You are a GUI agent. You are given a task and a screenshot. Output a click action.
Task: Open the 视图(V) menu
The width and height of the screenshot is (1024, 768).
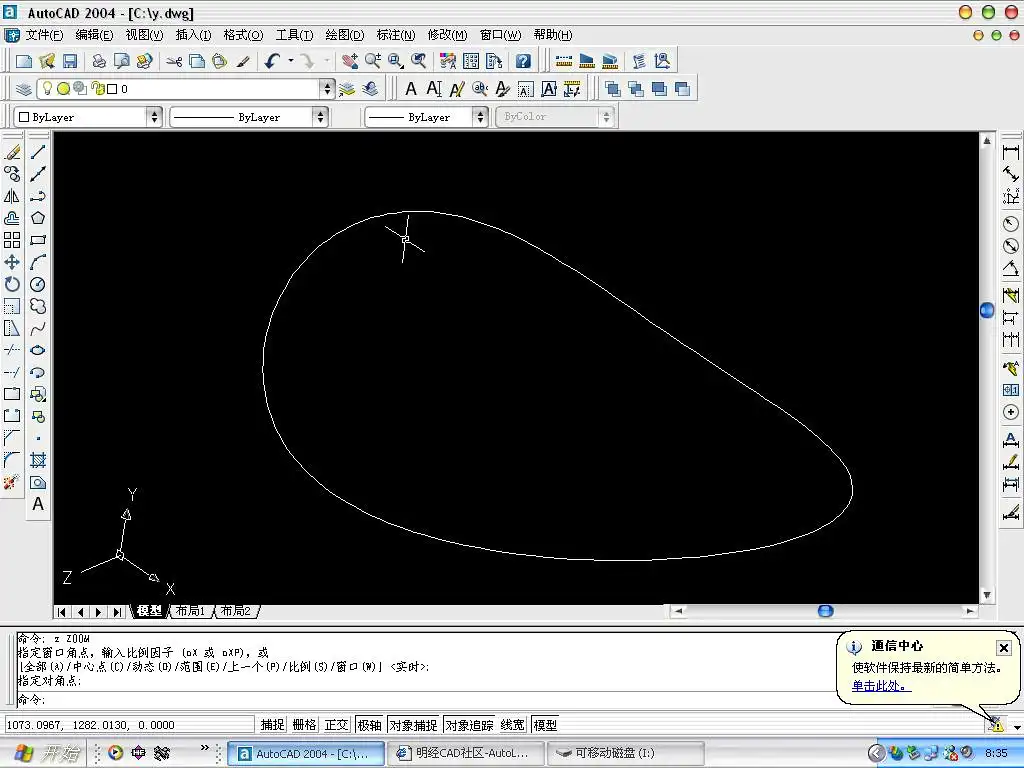[x=144, y=35]
